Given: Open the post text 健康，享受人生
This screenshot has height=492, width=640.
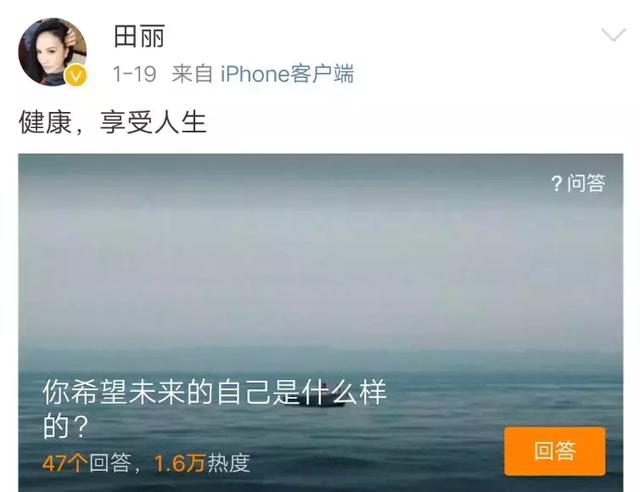Looking at the screenshot, I should (x=112, y=122).
